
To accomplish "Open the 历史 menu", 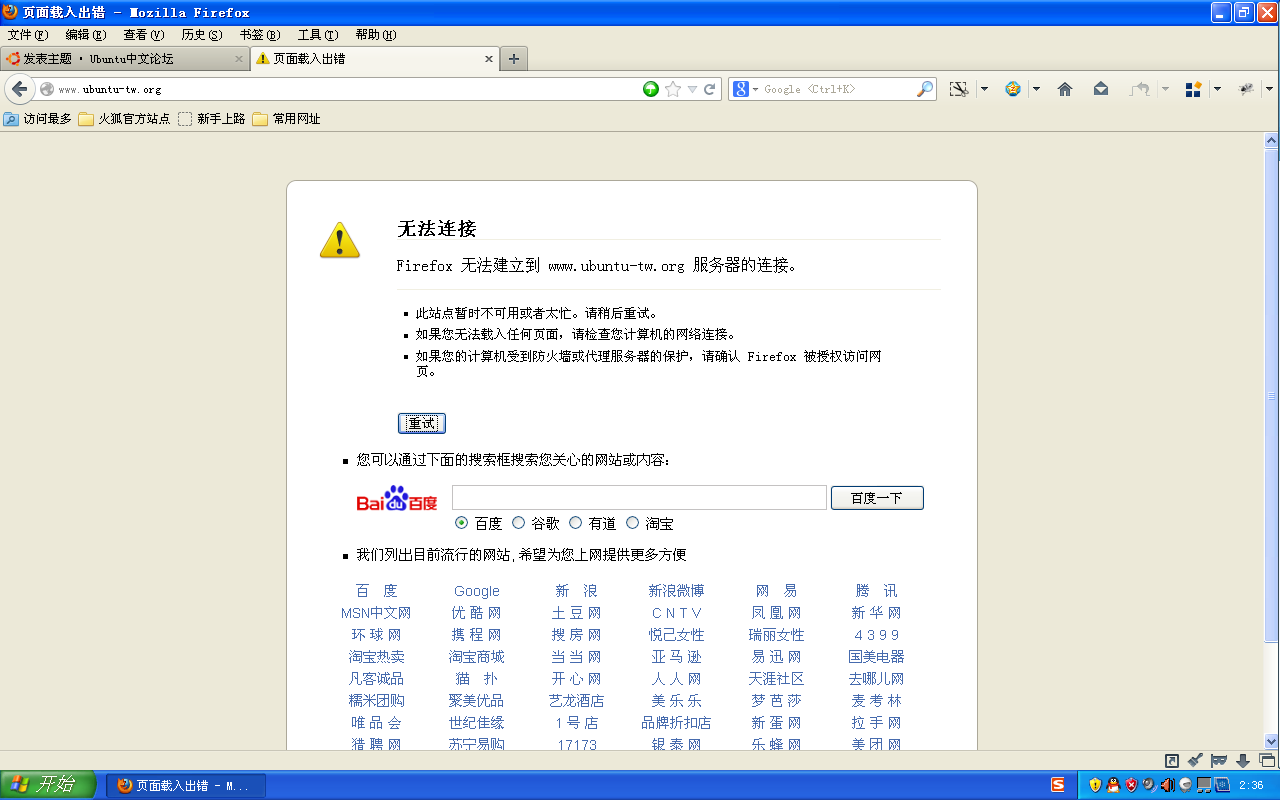I will coord(201,35).
